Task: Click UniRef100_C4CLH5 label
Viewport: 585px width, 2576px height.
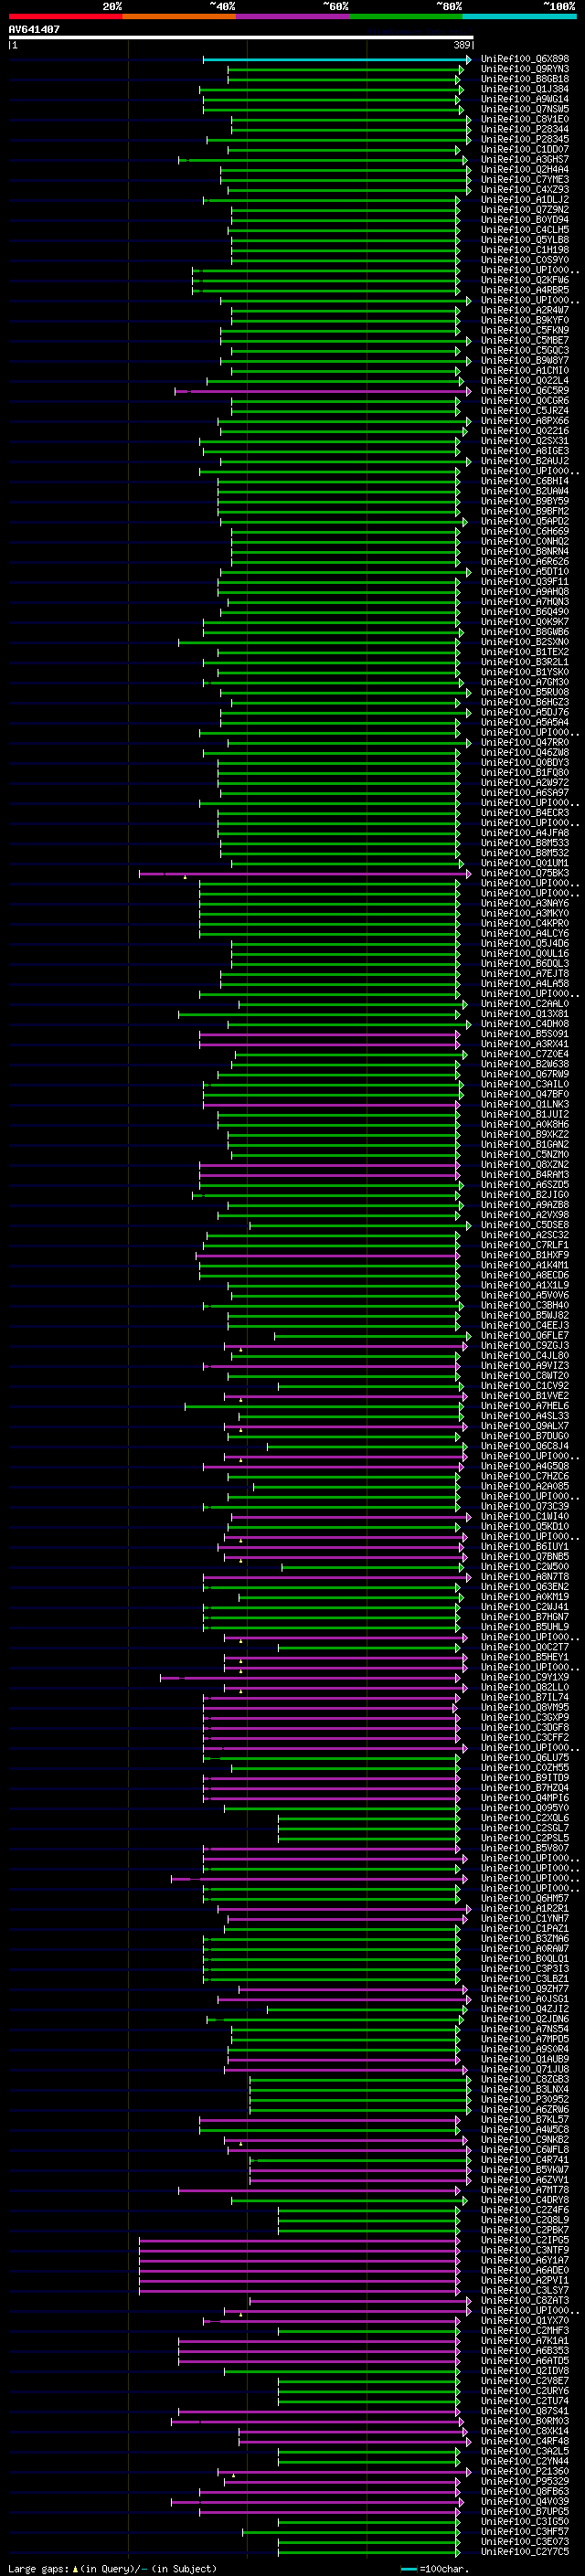Action: (525, 229)
